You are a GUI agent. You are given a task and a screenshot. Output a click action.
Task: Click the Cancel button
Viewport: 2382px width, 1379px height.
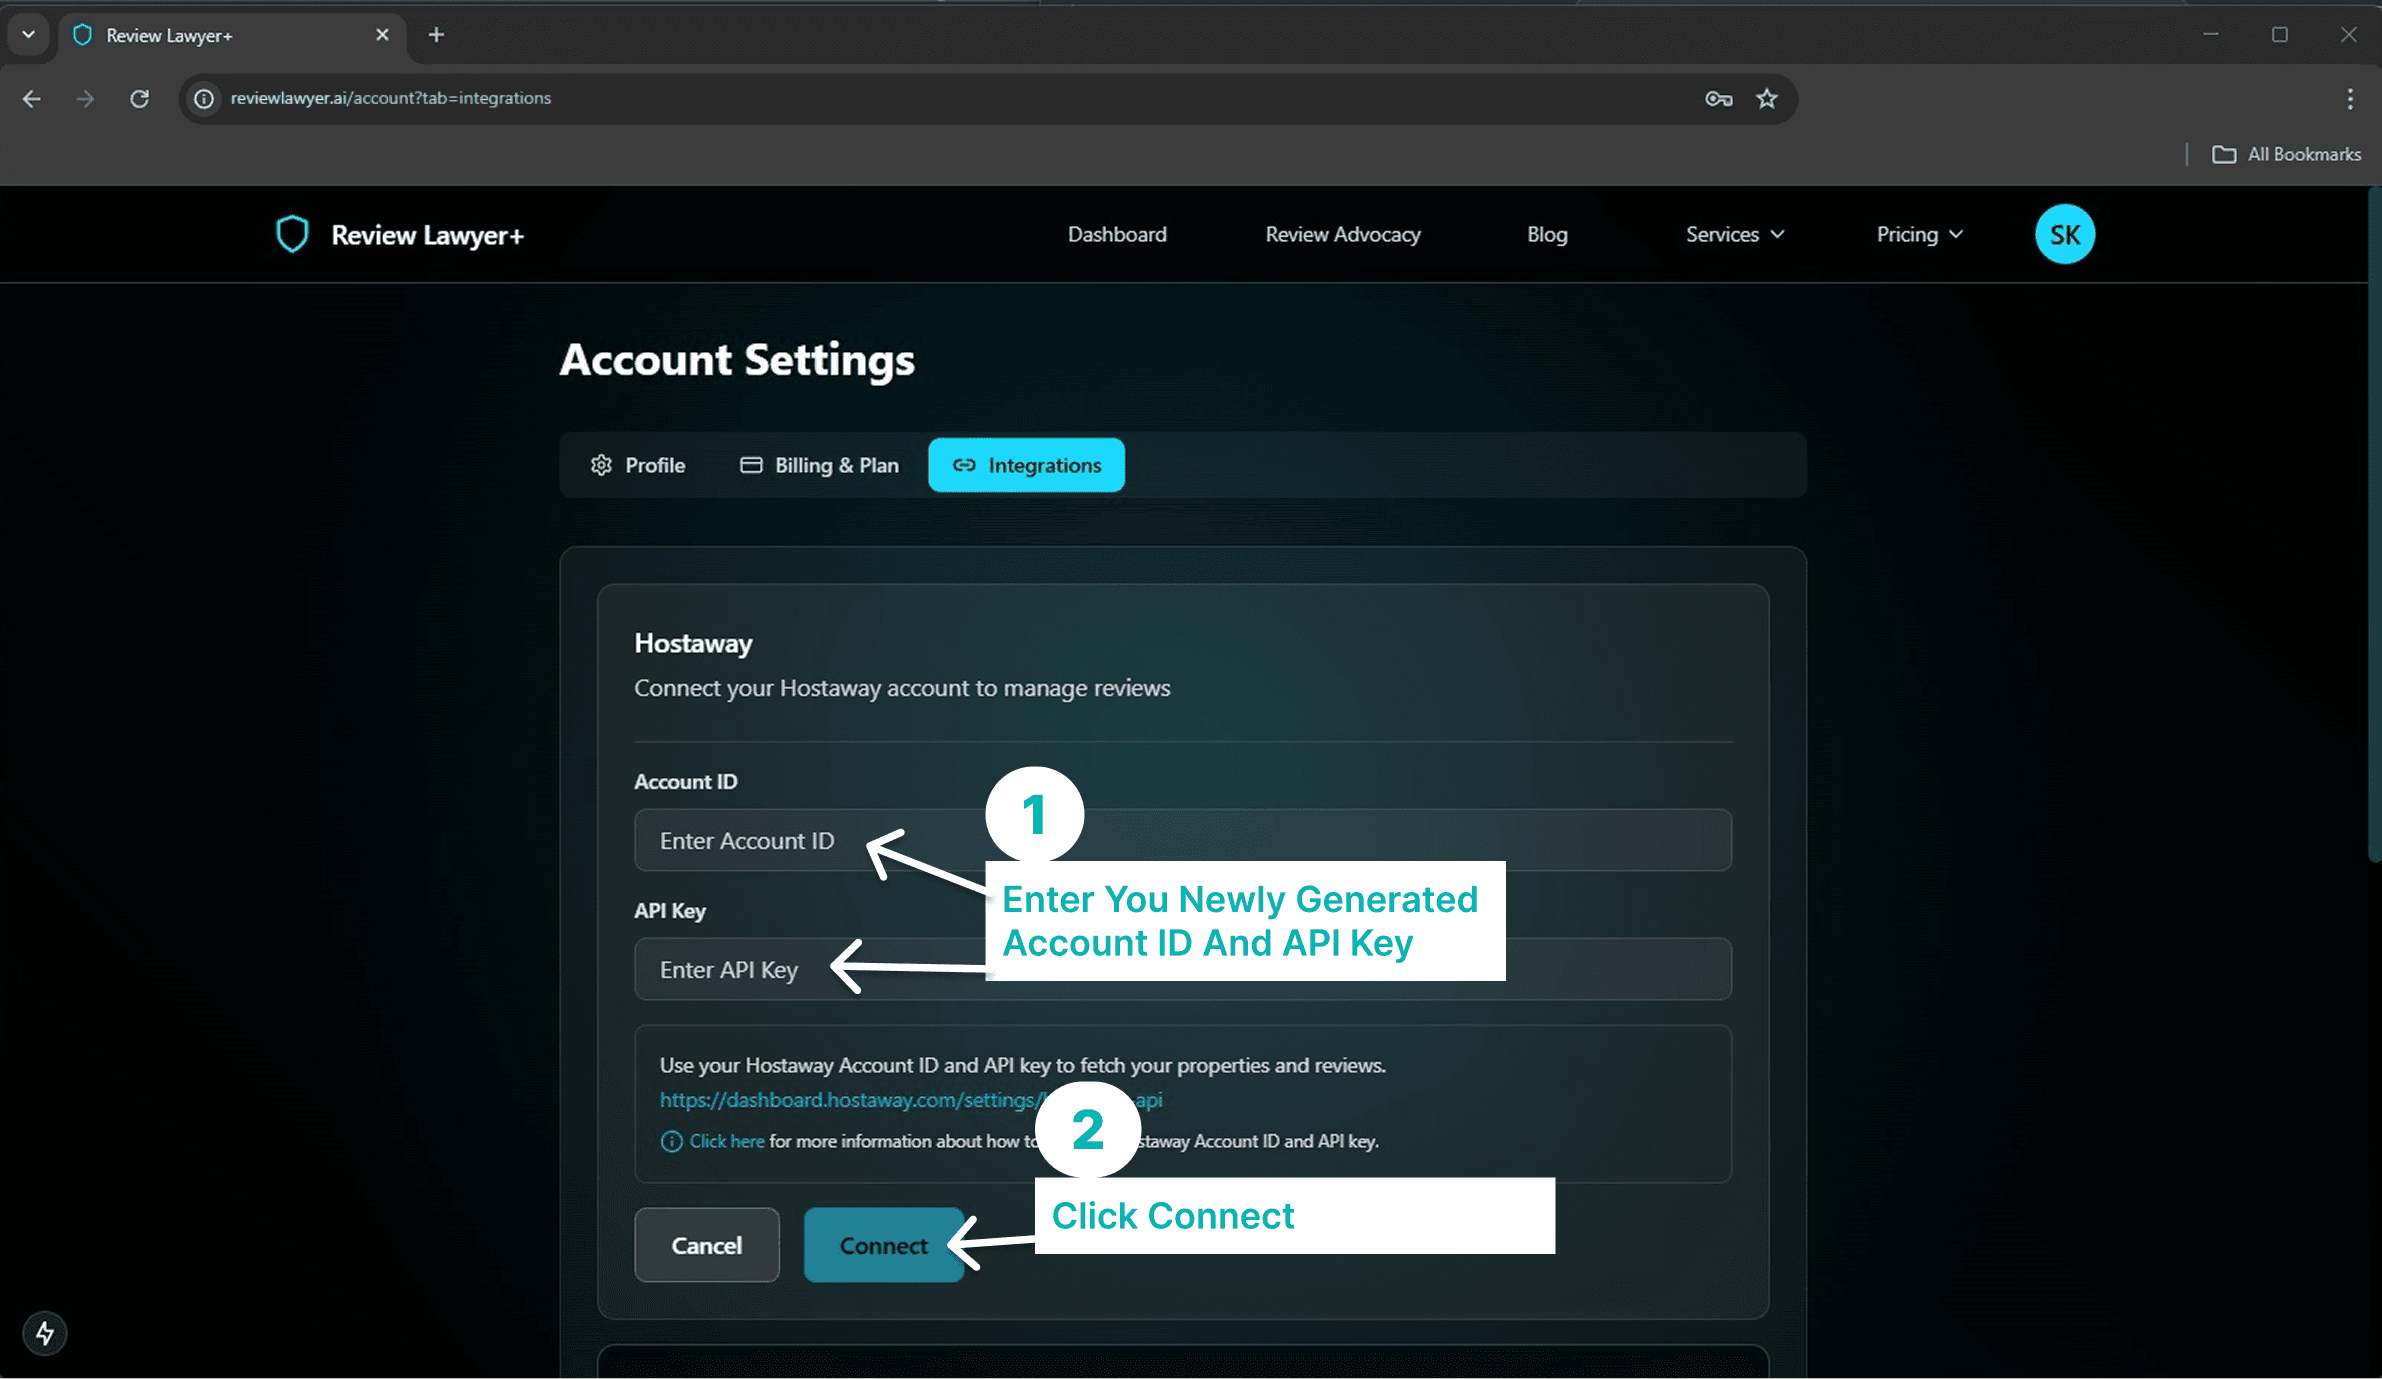[x=706, y=1245]
